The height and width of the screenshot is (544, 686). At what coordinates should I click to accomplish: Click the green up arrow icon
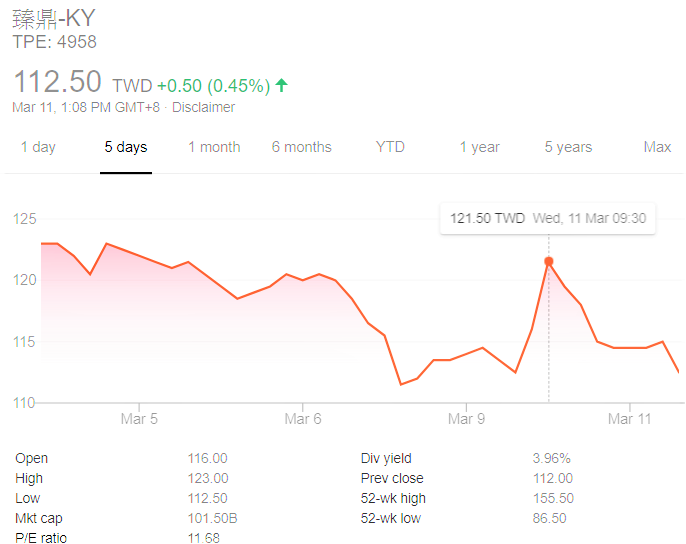(281, 85)
